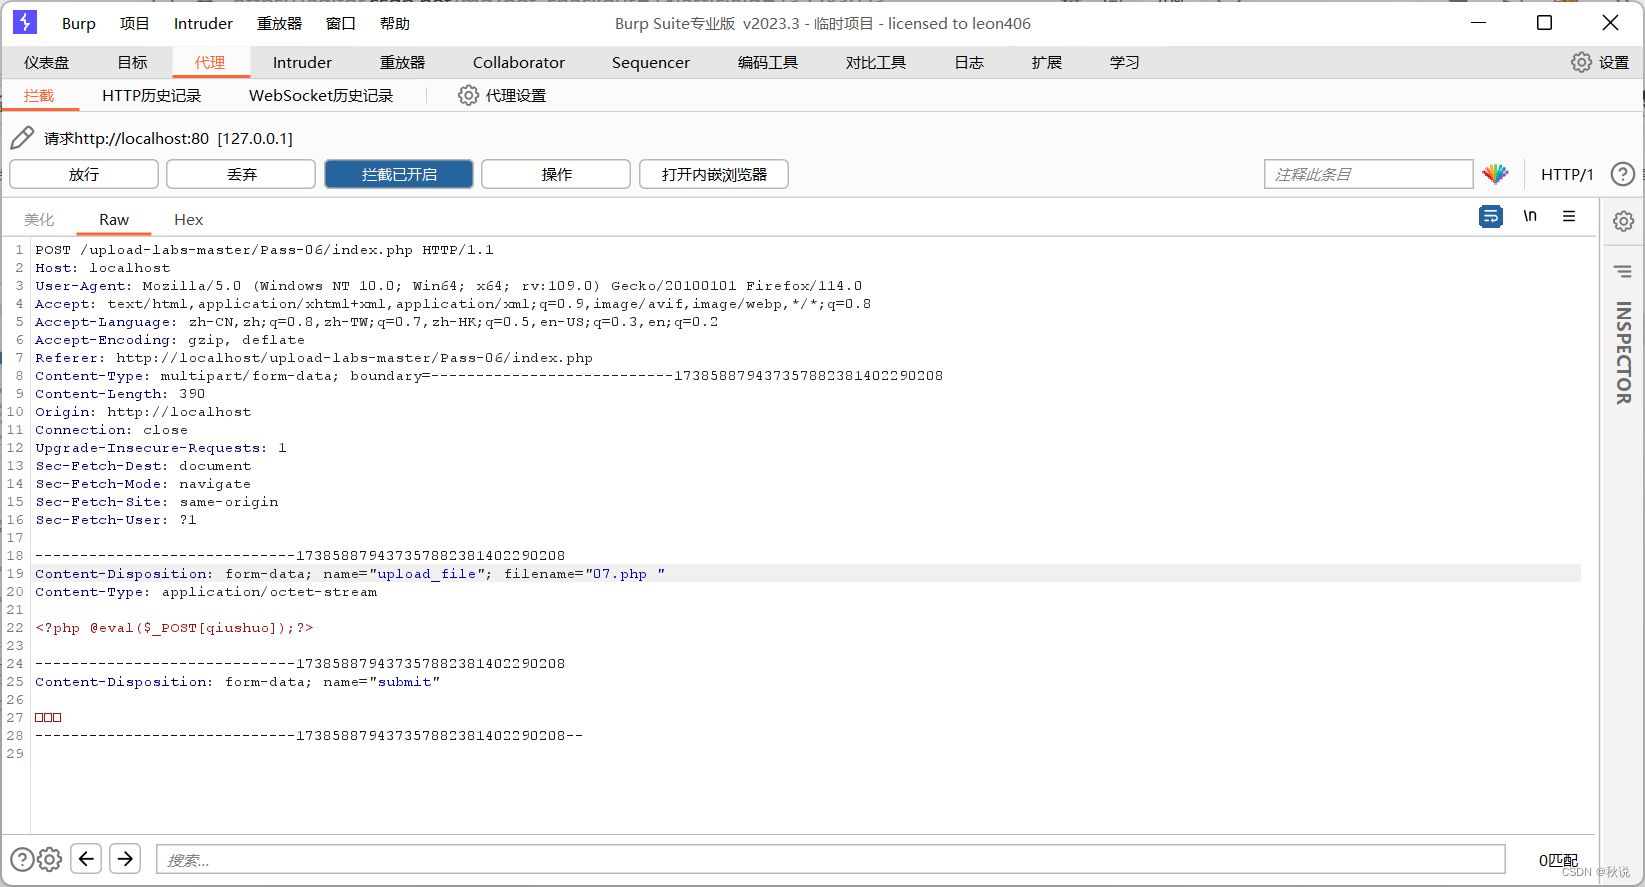Open the search settings gear icon
The height and width of the screenshot is (887, 1645).
[x=50, y=859]
